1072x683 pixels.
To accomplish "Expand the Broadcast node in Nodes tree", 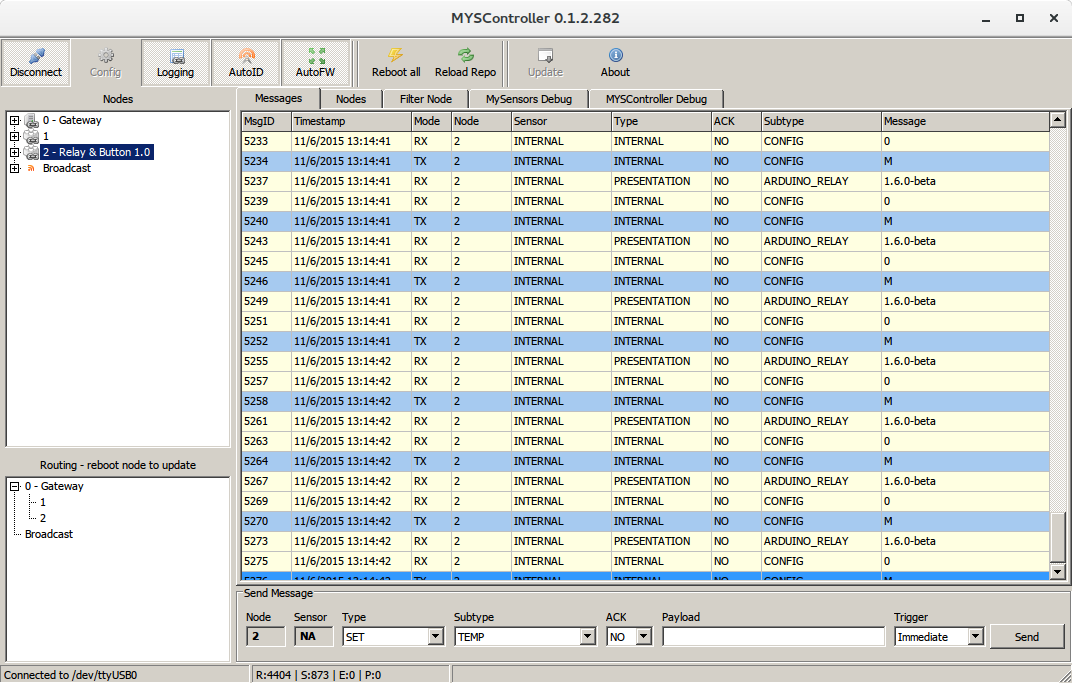I will pyautogui.click(x=14, y=168).
